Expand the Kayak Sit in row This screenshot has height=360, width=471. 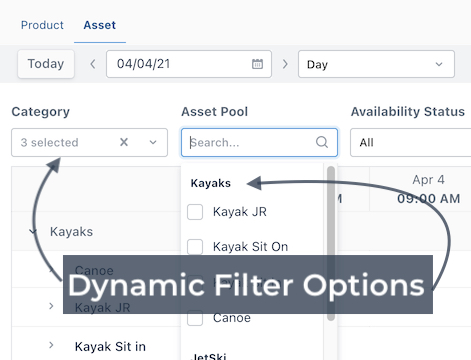[51, 345]
